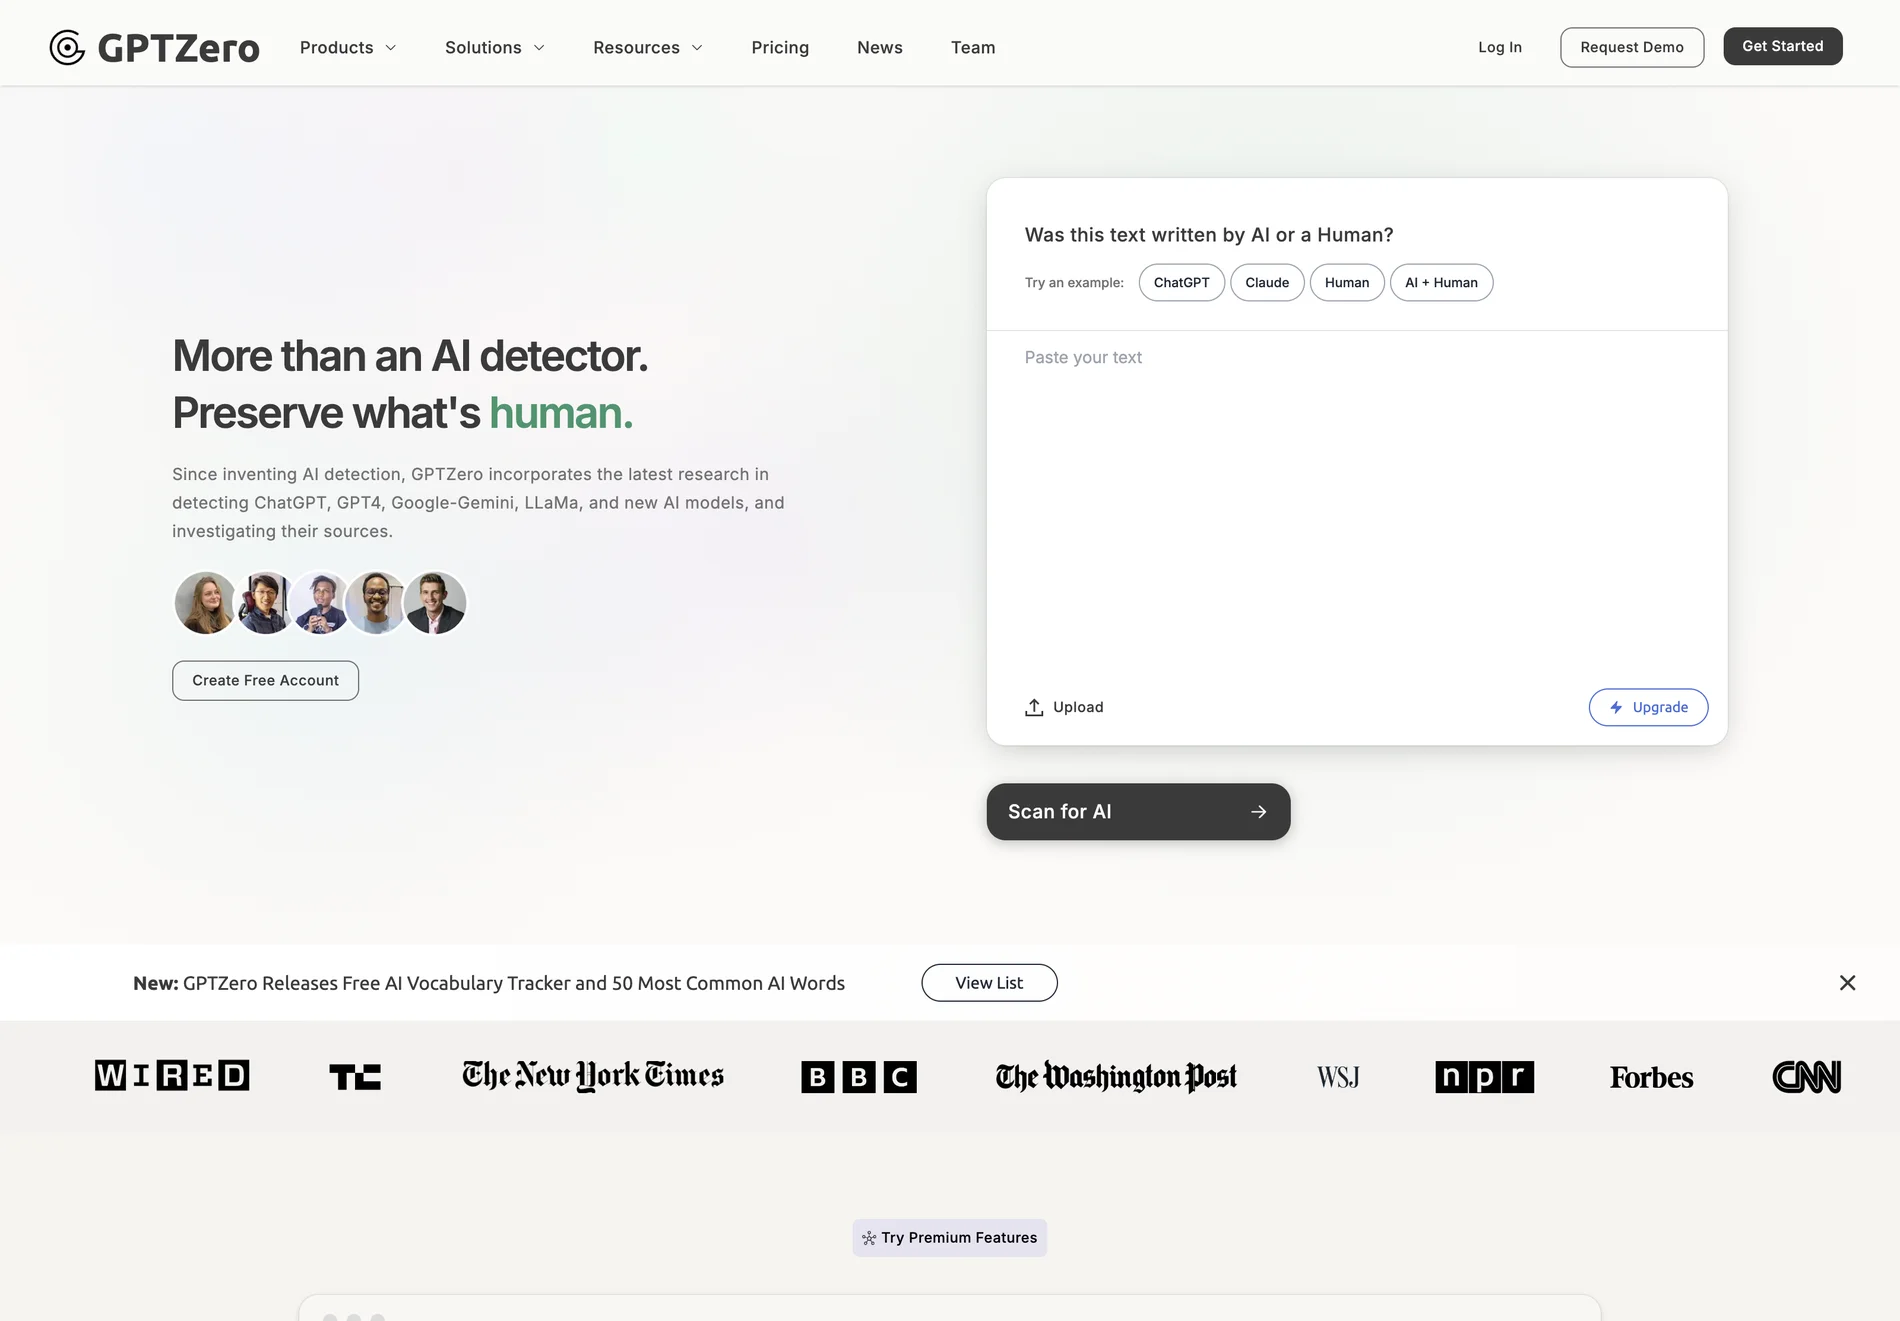Viewport: 1900px width, 1321px height.
Task: Try the ChatGPT example text
Action: [1181, 282]
